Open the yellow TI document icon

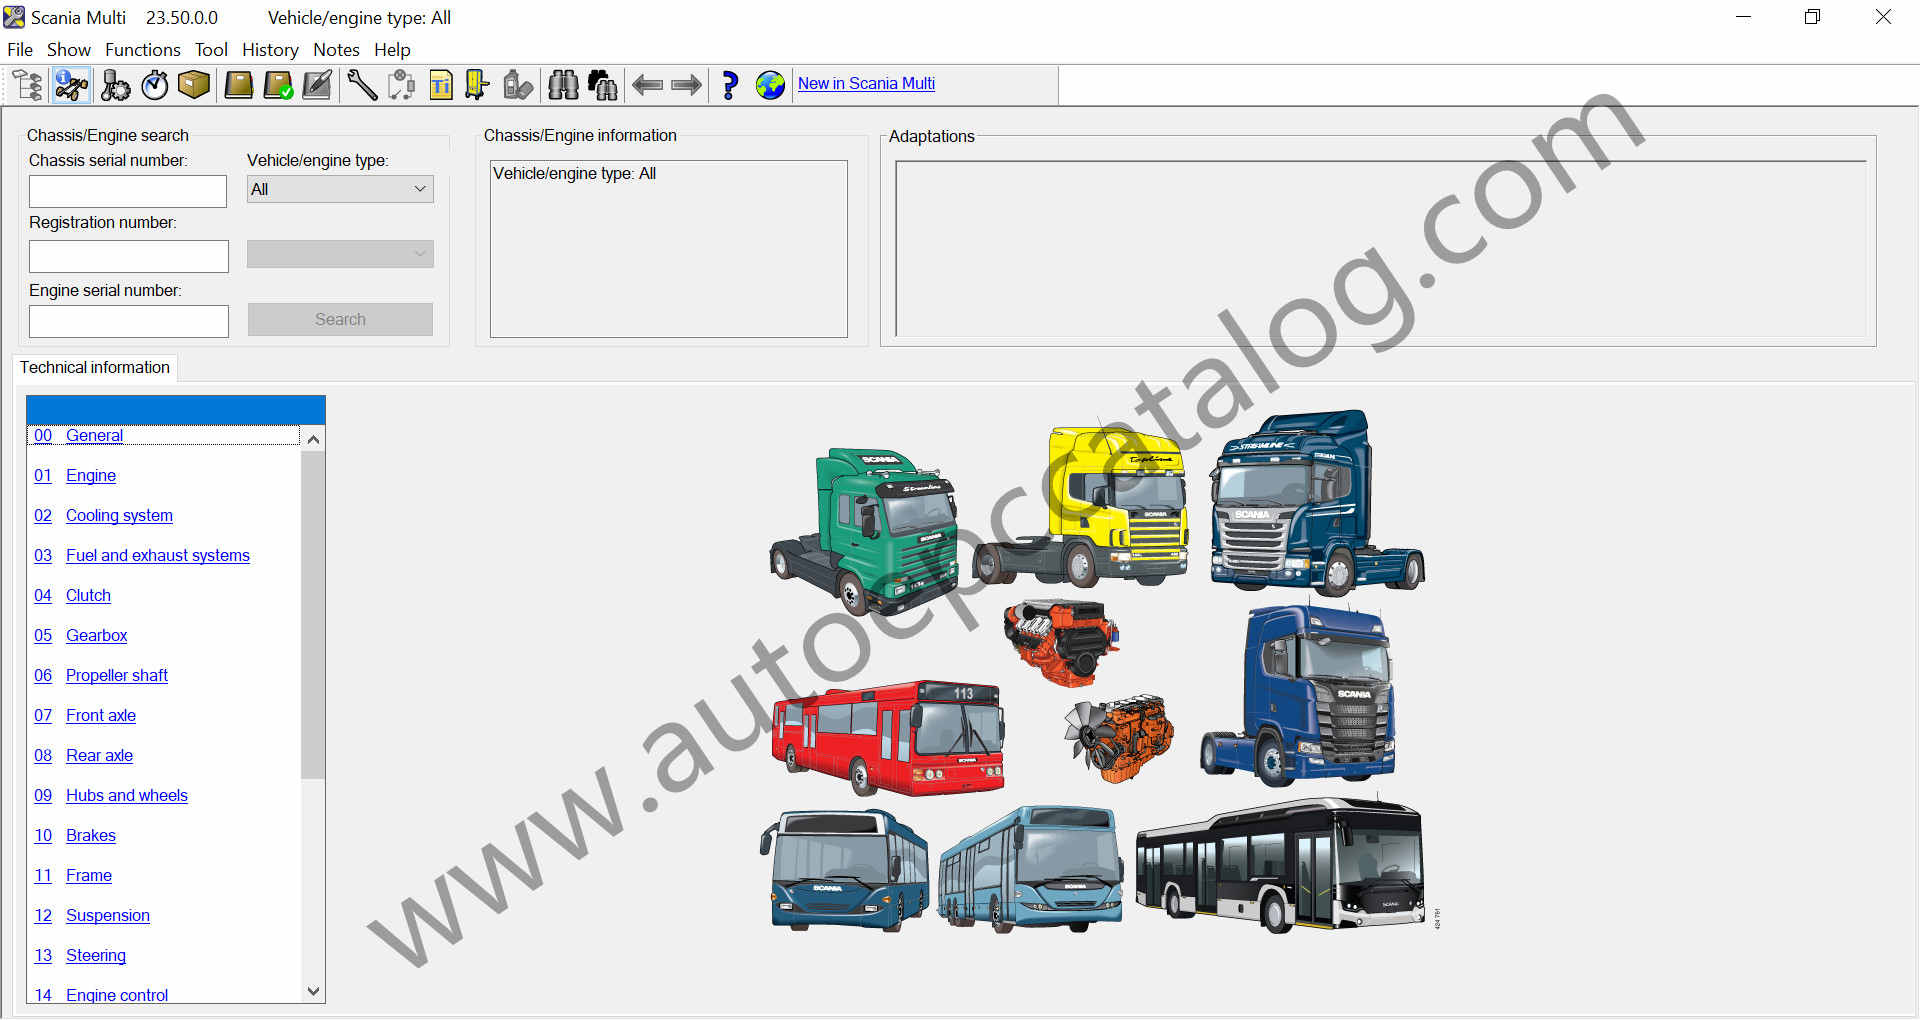(x=441, y=85)
